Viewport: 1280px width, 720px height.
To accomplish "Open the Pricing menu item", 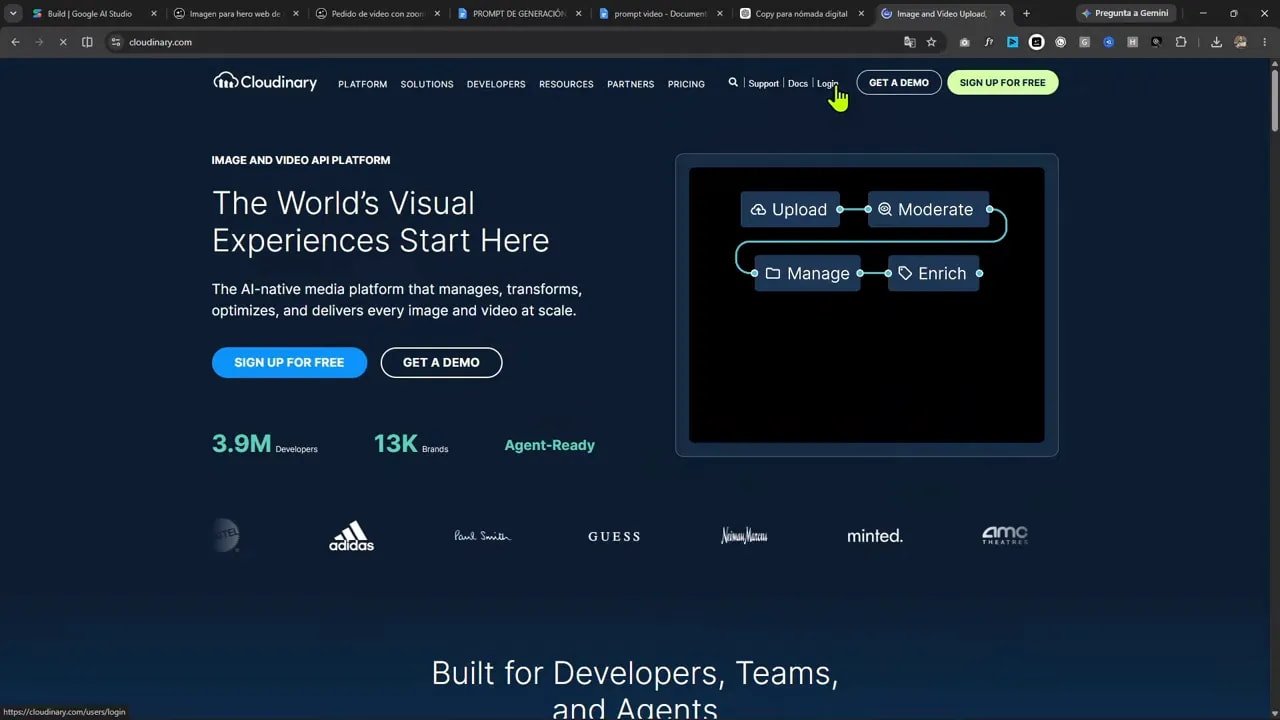I will click(686, 84).
